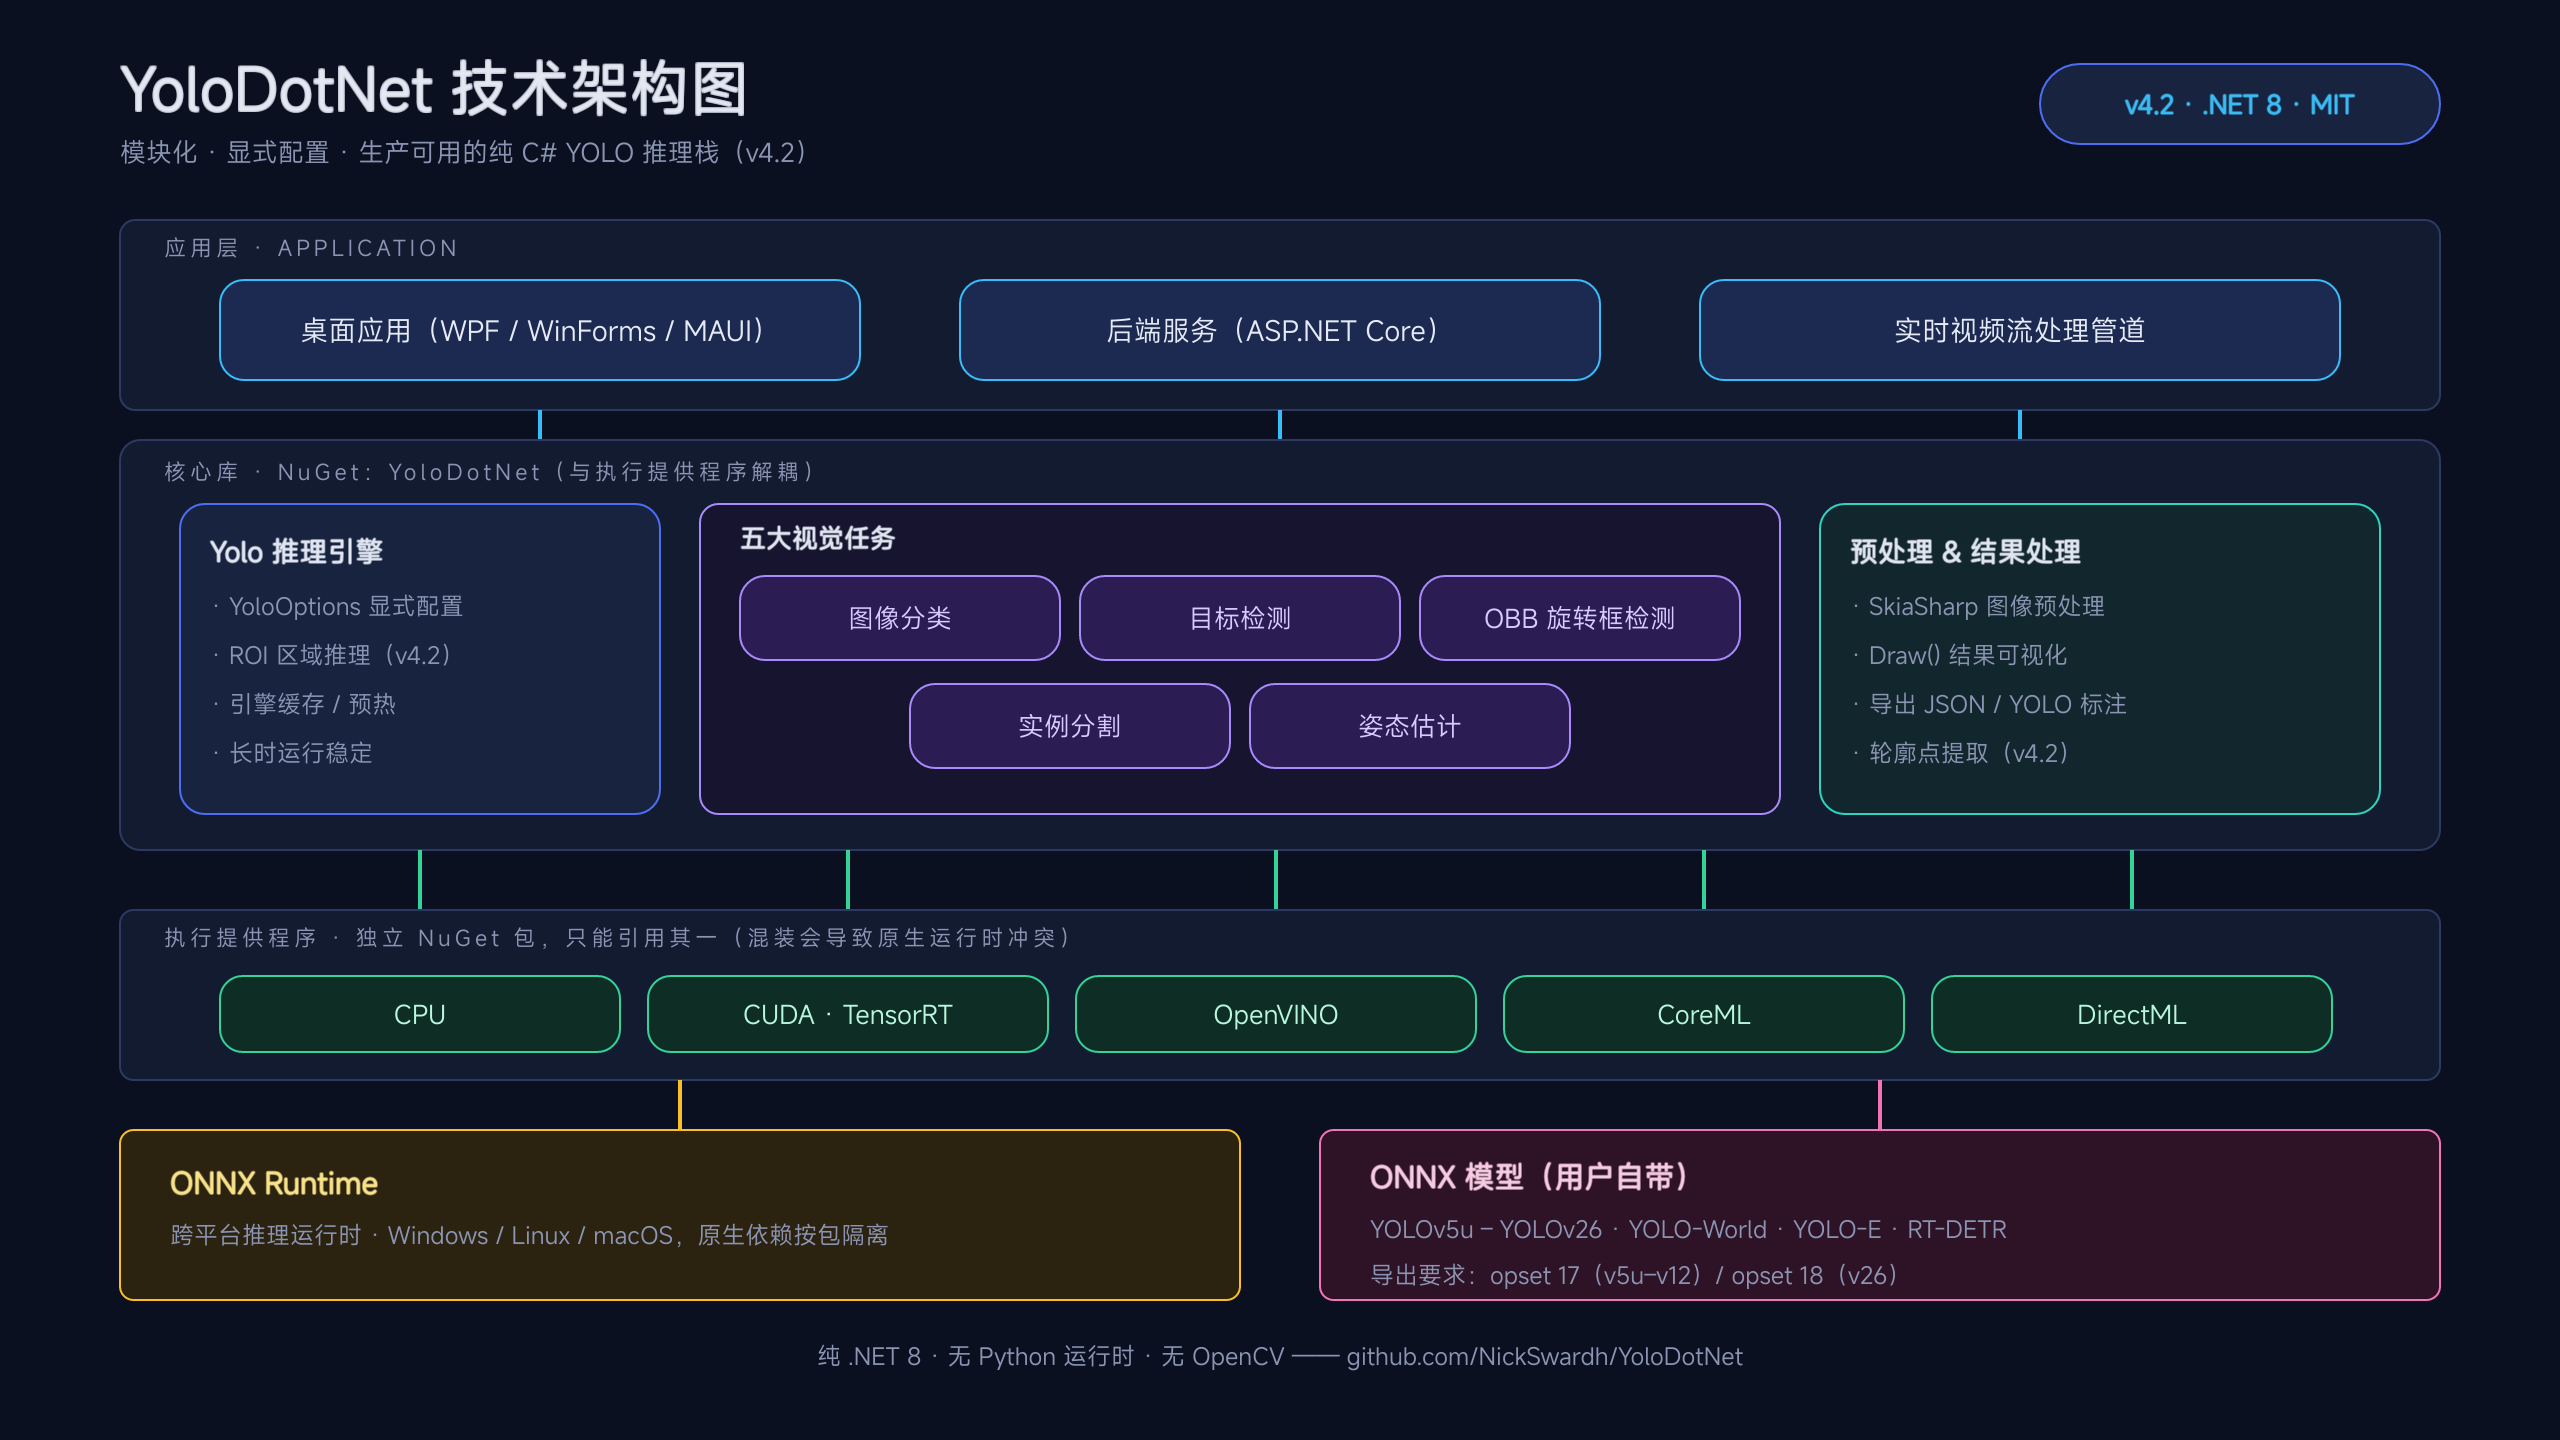Select the OpenVINO execution provider
The height and width of the screenshot is (1440, 2560).
(x=1276, y=1014)
